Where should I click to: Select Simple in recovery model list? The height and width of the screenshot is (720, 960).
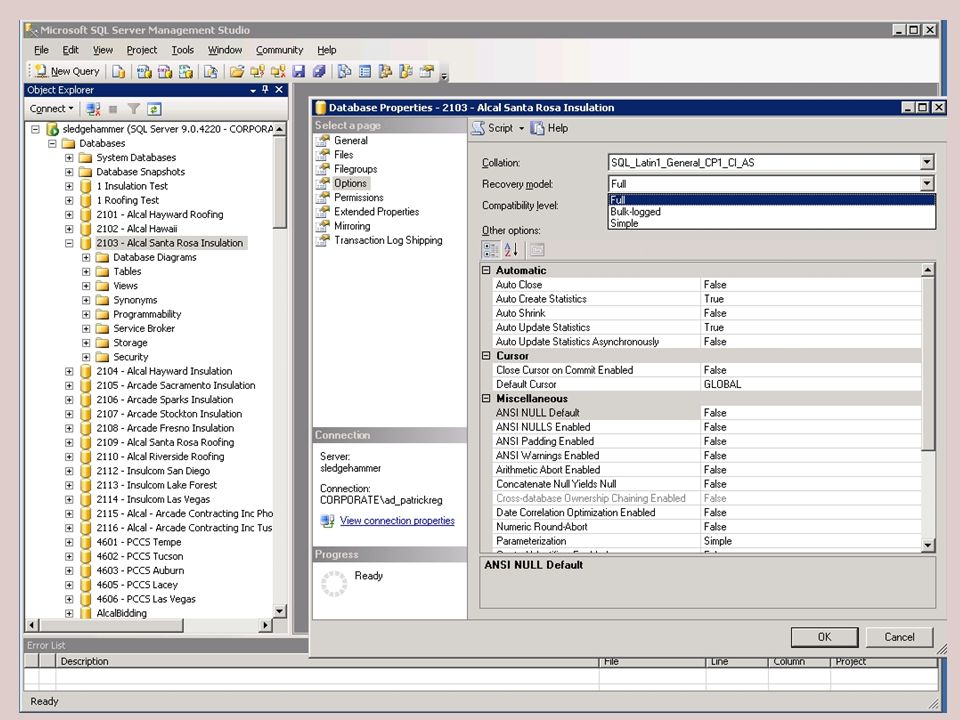point(772,223)
